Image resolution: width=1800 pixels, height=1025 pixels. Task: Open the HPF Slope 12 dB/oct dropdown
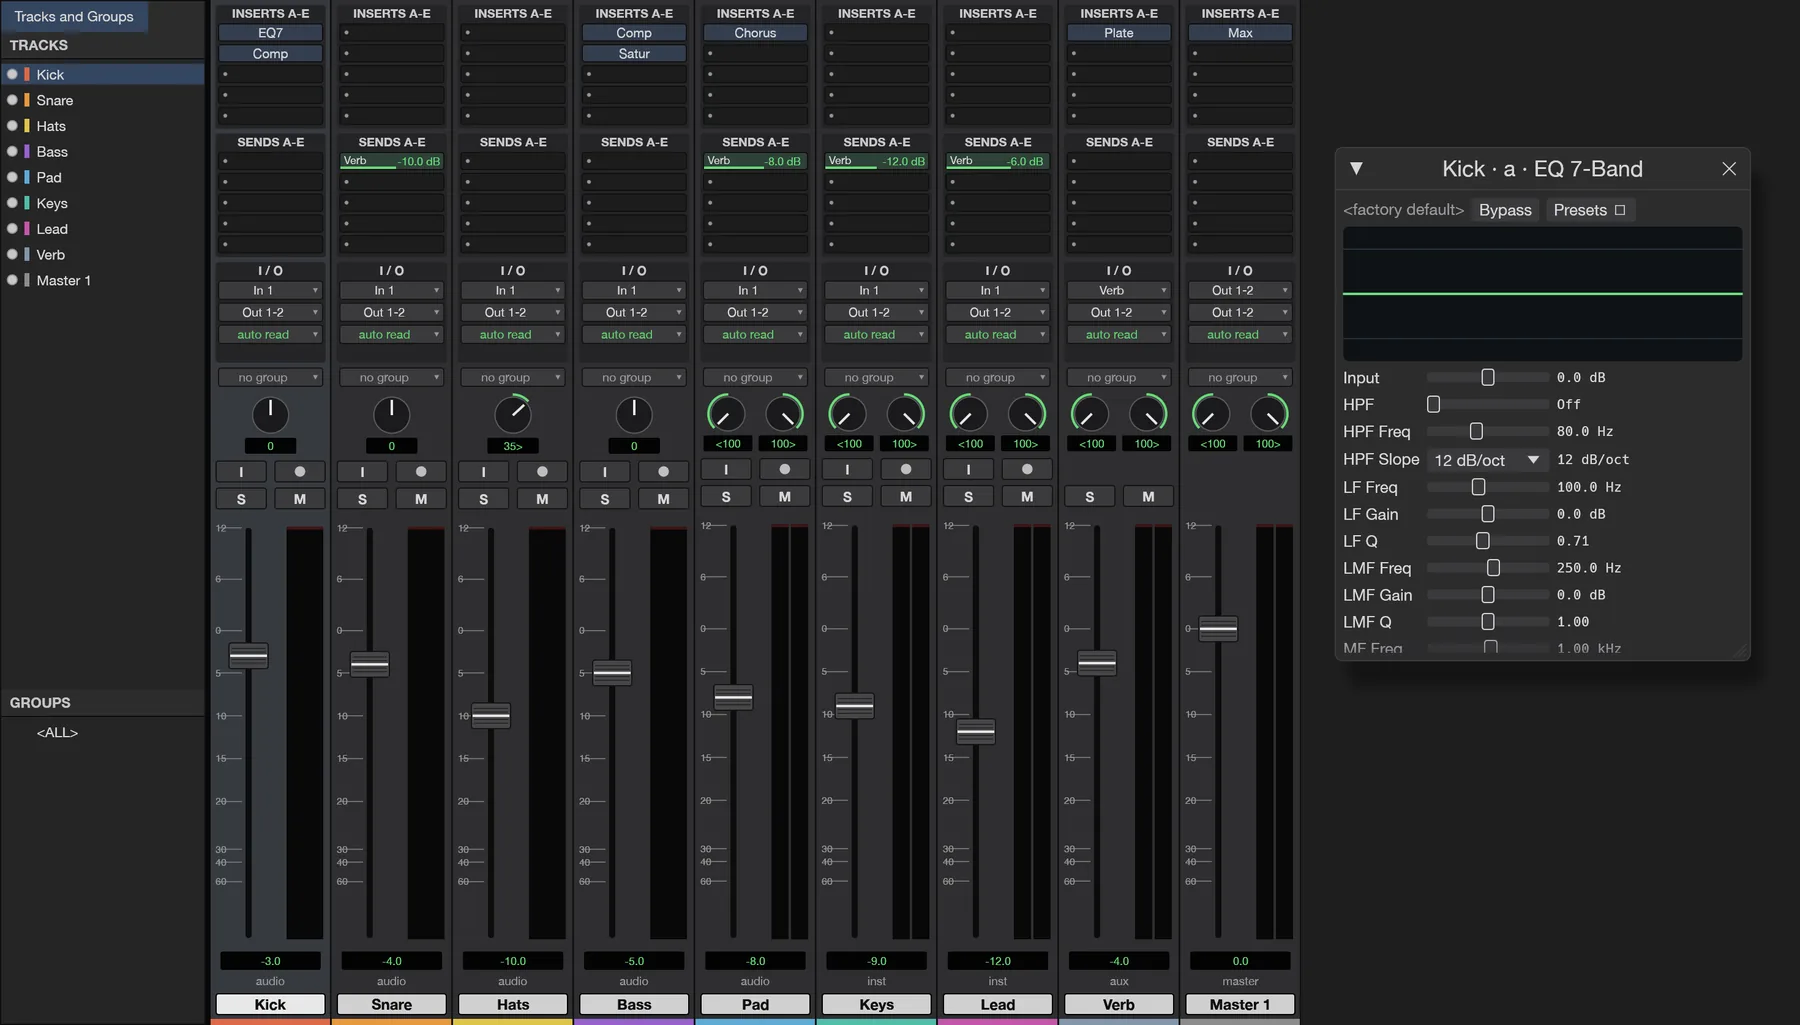click(x=1487, y=460)
